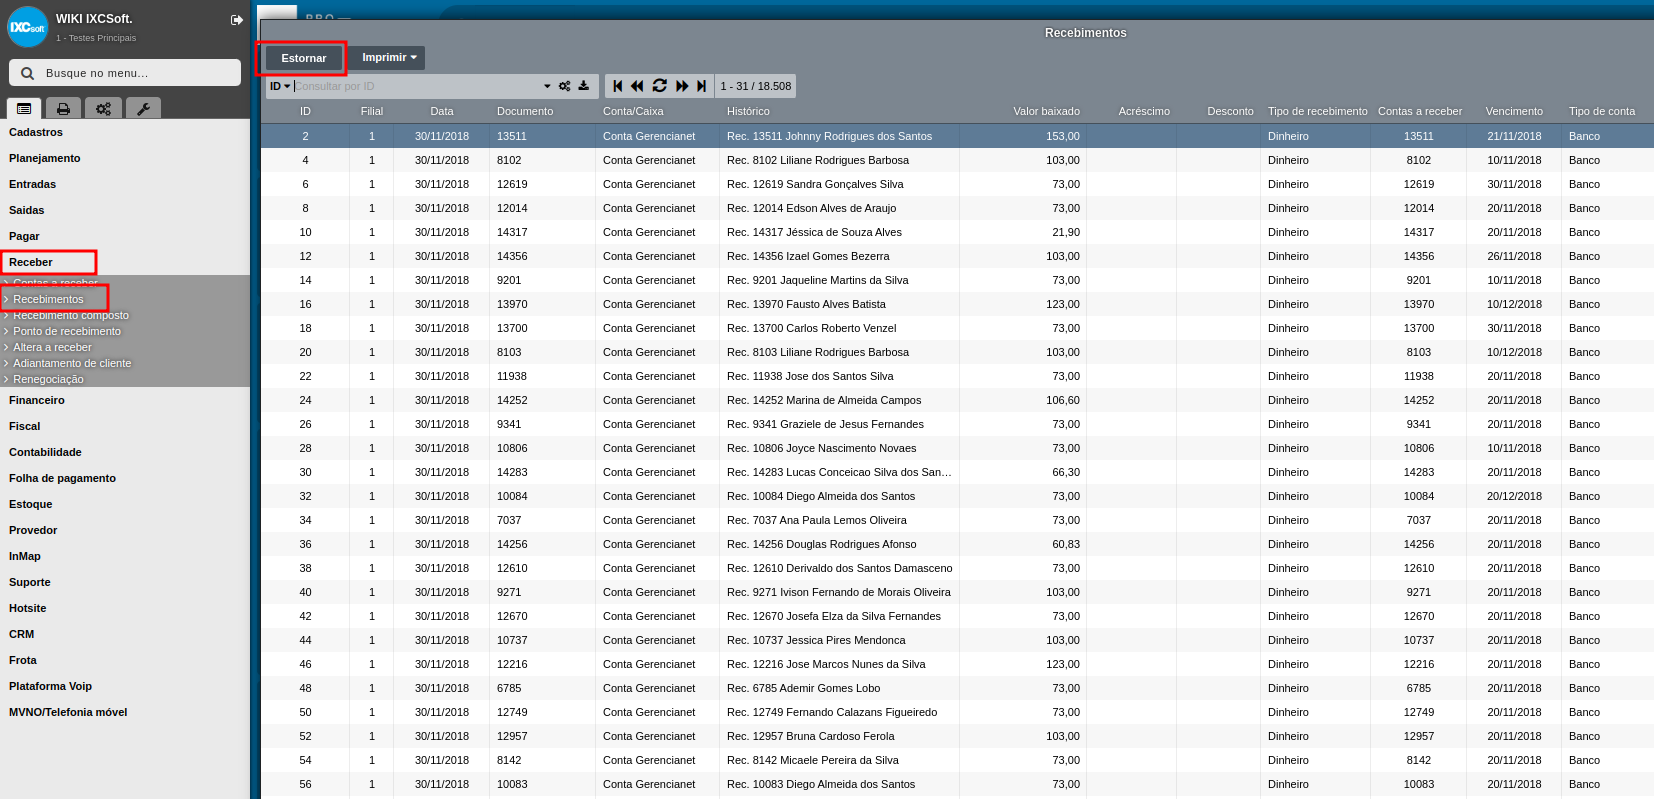Click the logout icon beside WIKI IXCSoft

click(237, 20)
